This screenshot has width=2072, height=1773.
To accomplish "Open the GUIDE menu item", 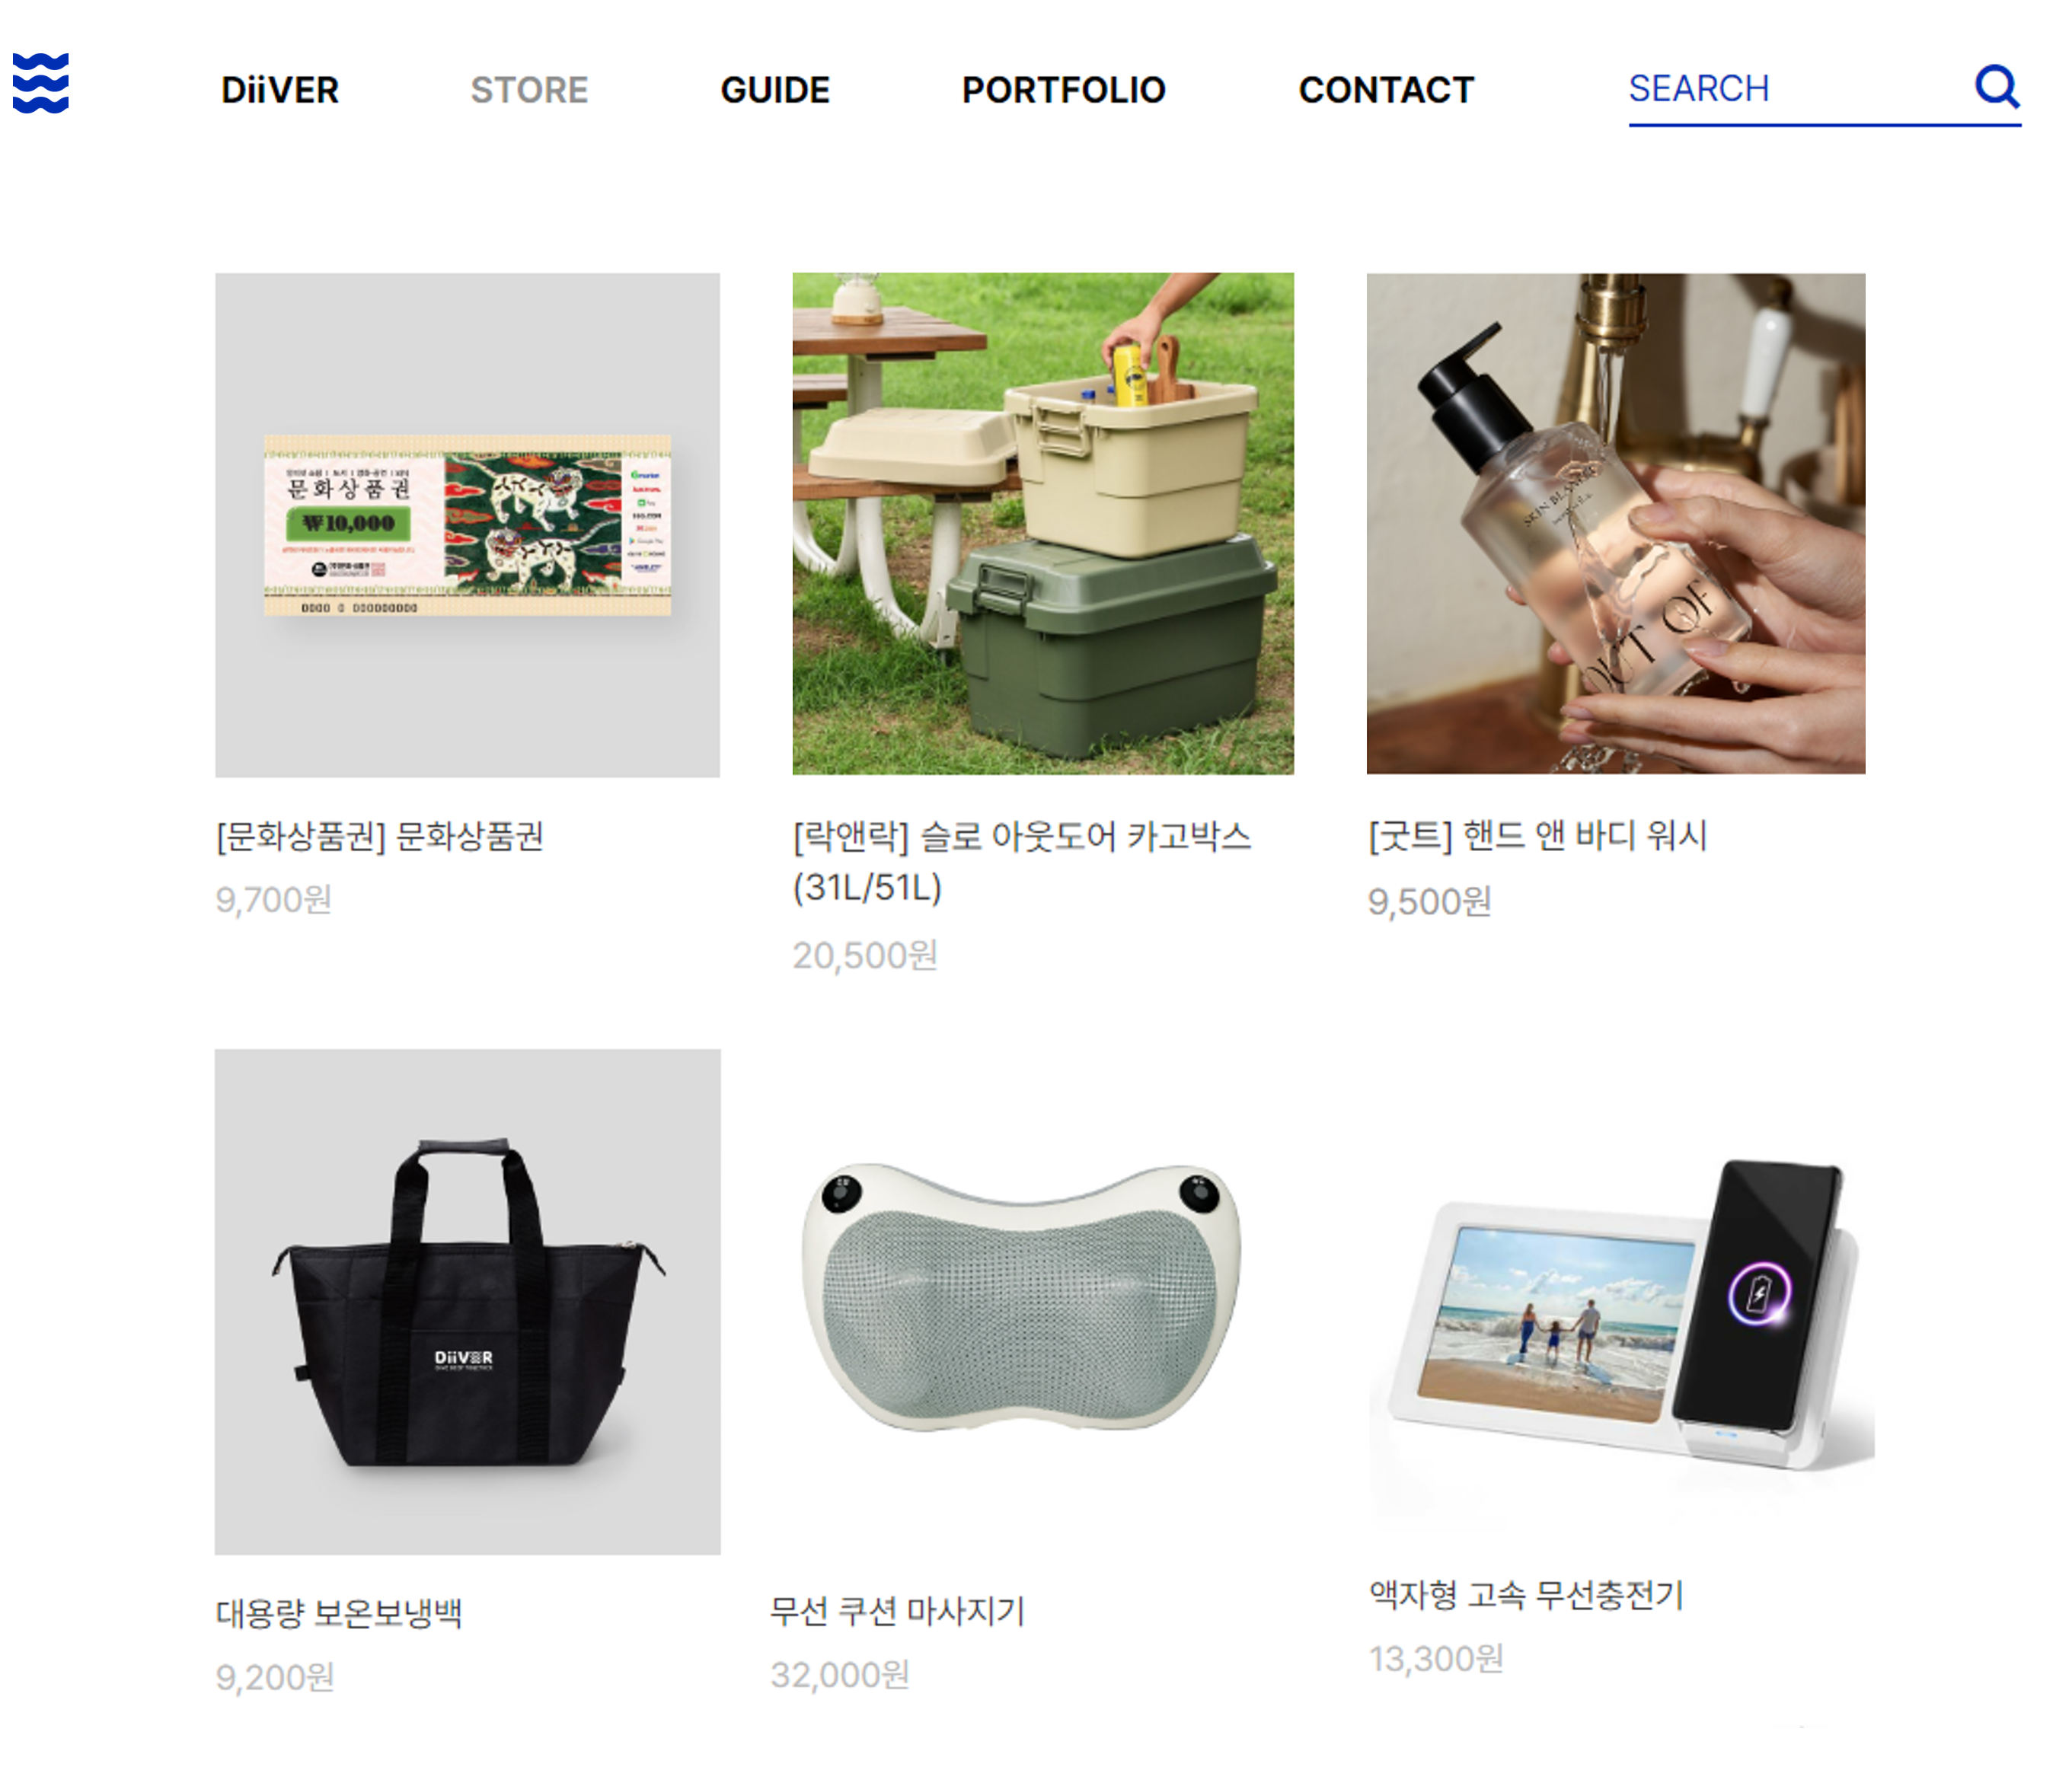I will [x=775, y=90].
